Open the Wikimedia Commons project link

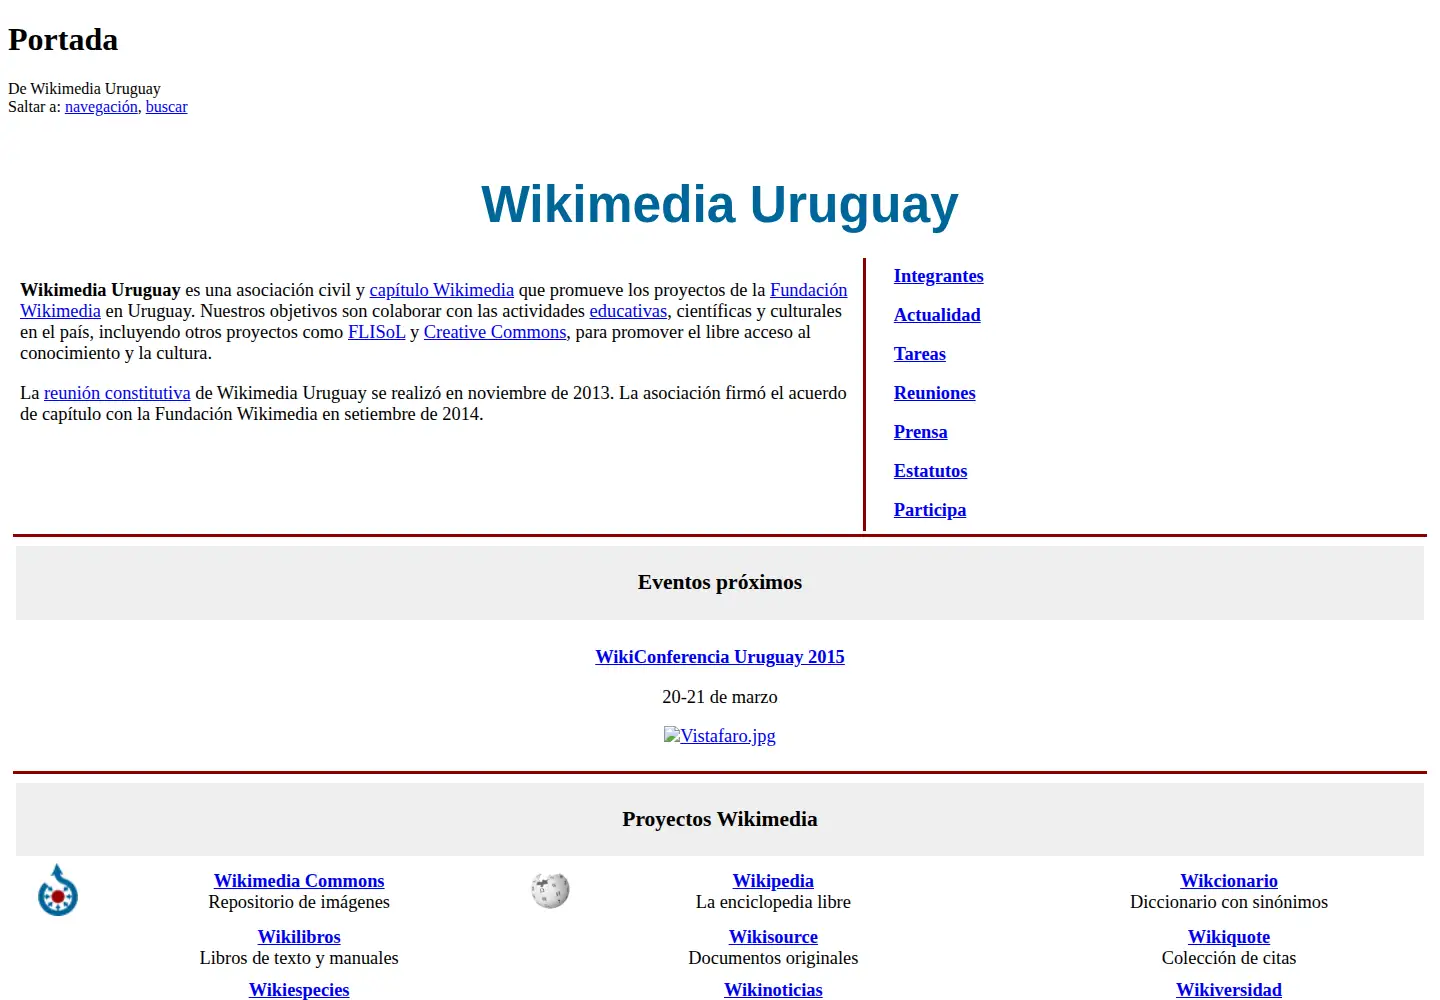point(299,881)
